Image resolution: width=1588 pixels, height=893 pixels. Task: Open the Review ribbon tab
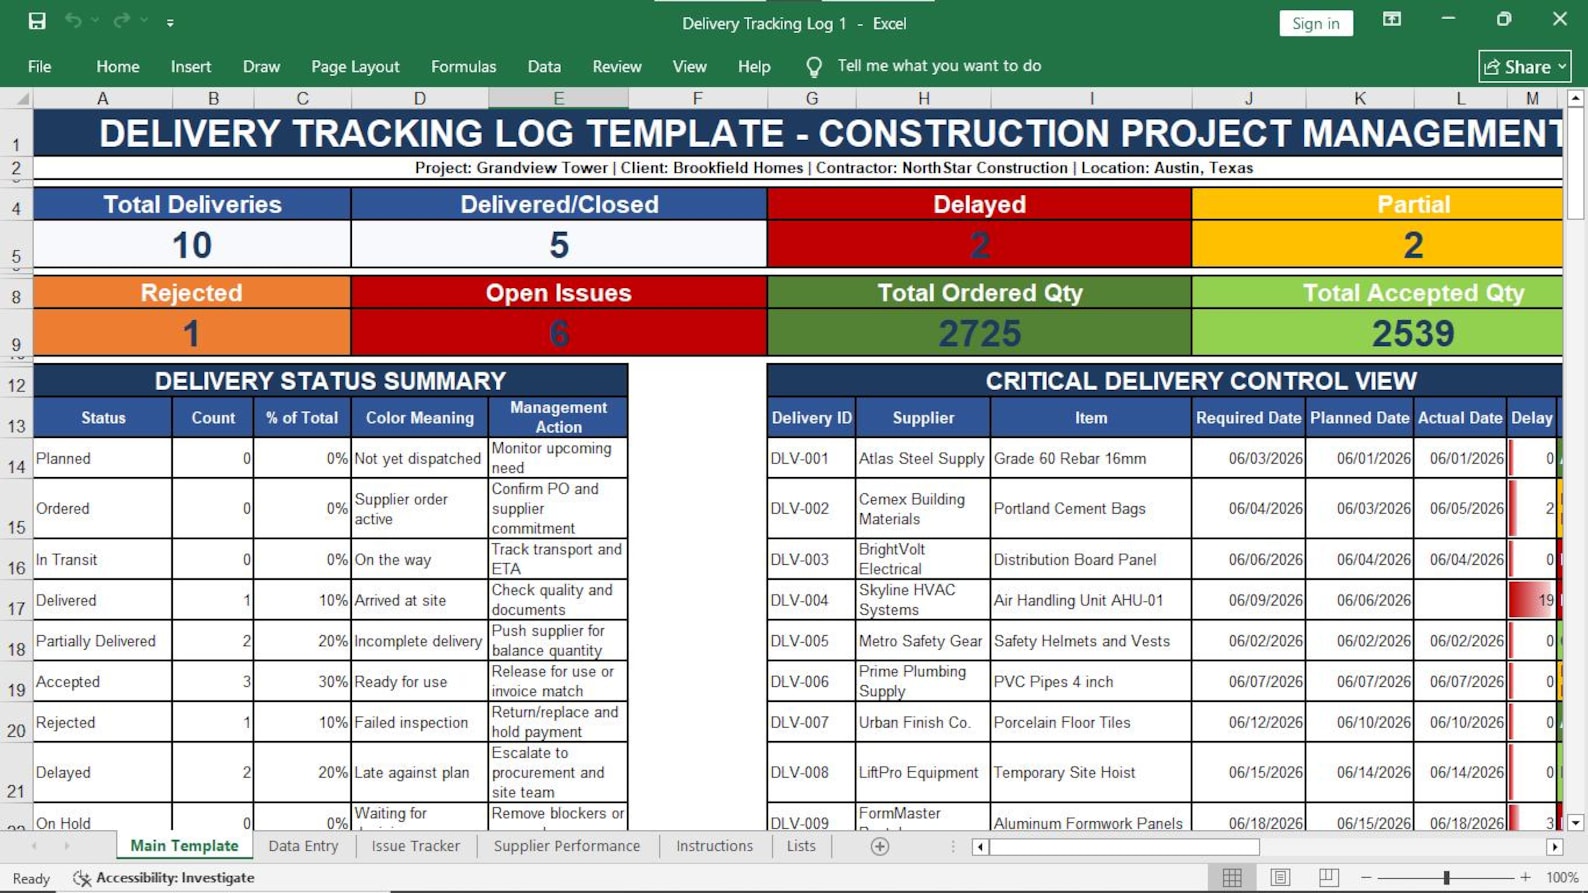tap(617, 66)
